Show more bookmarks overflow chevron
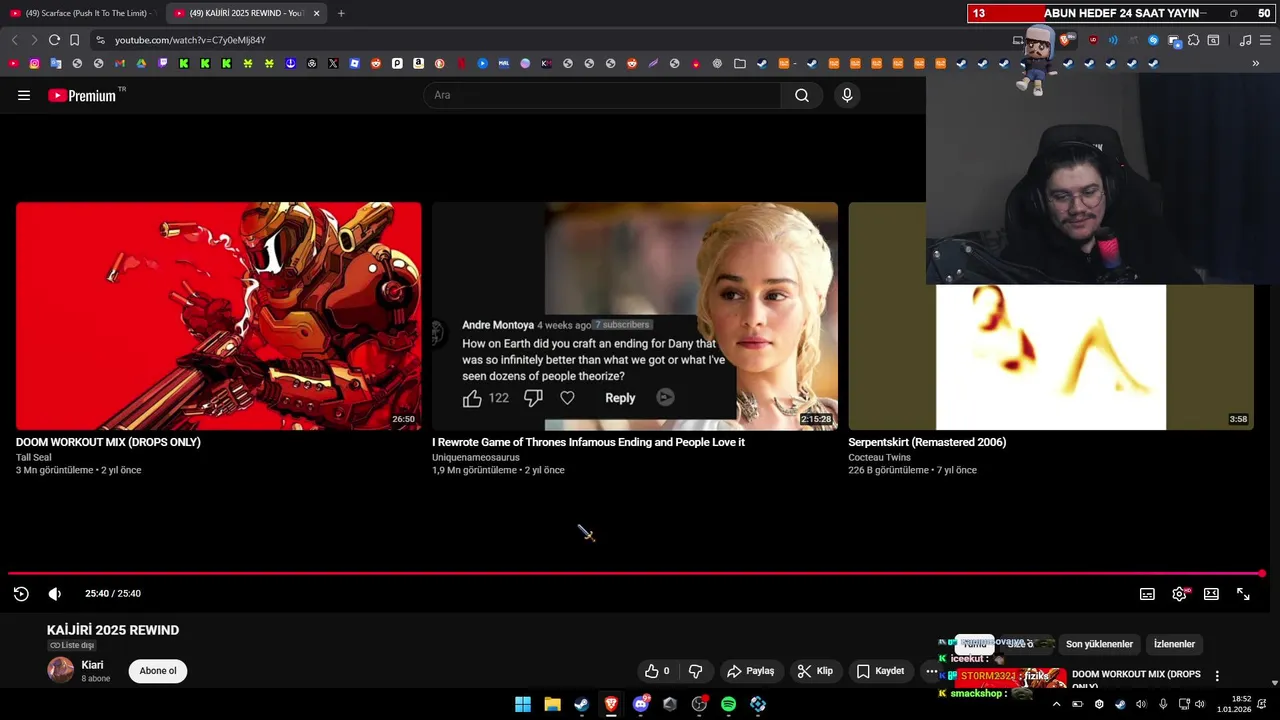The width and height of the screenshot is (1280, 720). 1256,63
